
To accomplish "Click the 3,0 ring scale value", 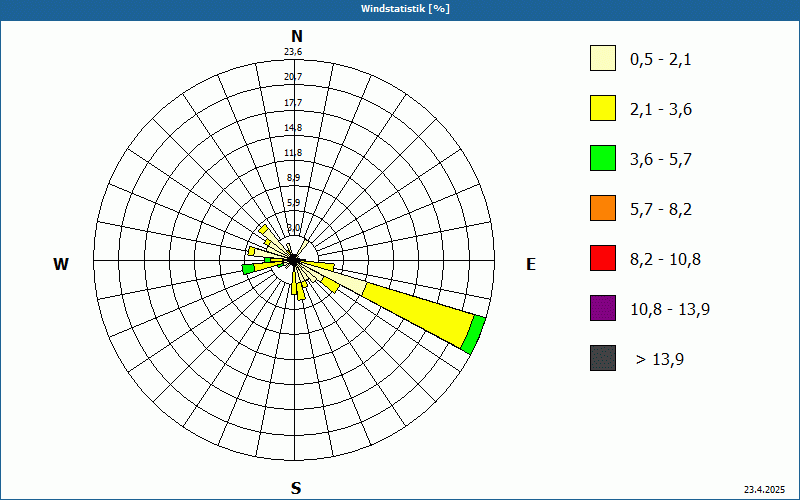I will [293, 228].
